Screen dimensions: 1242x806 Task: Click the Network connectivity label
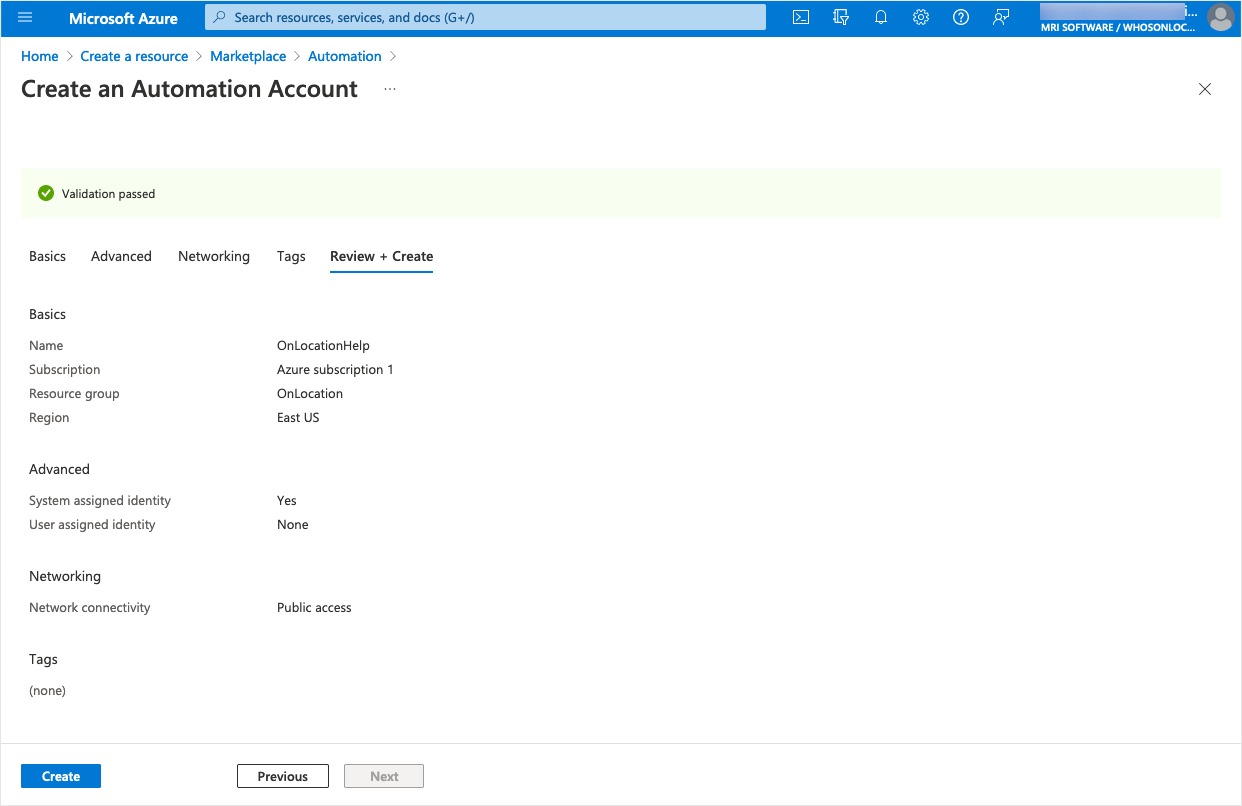pos(90,607)
